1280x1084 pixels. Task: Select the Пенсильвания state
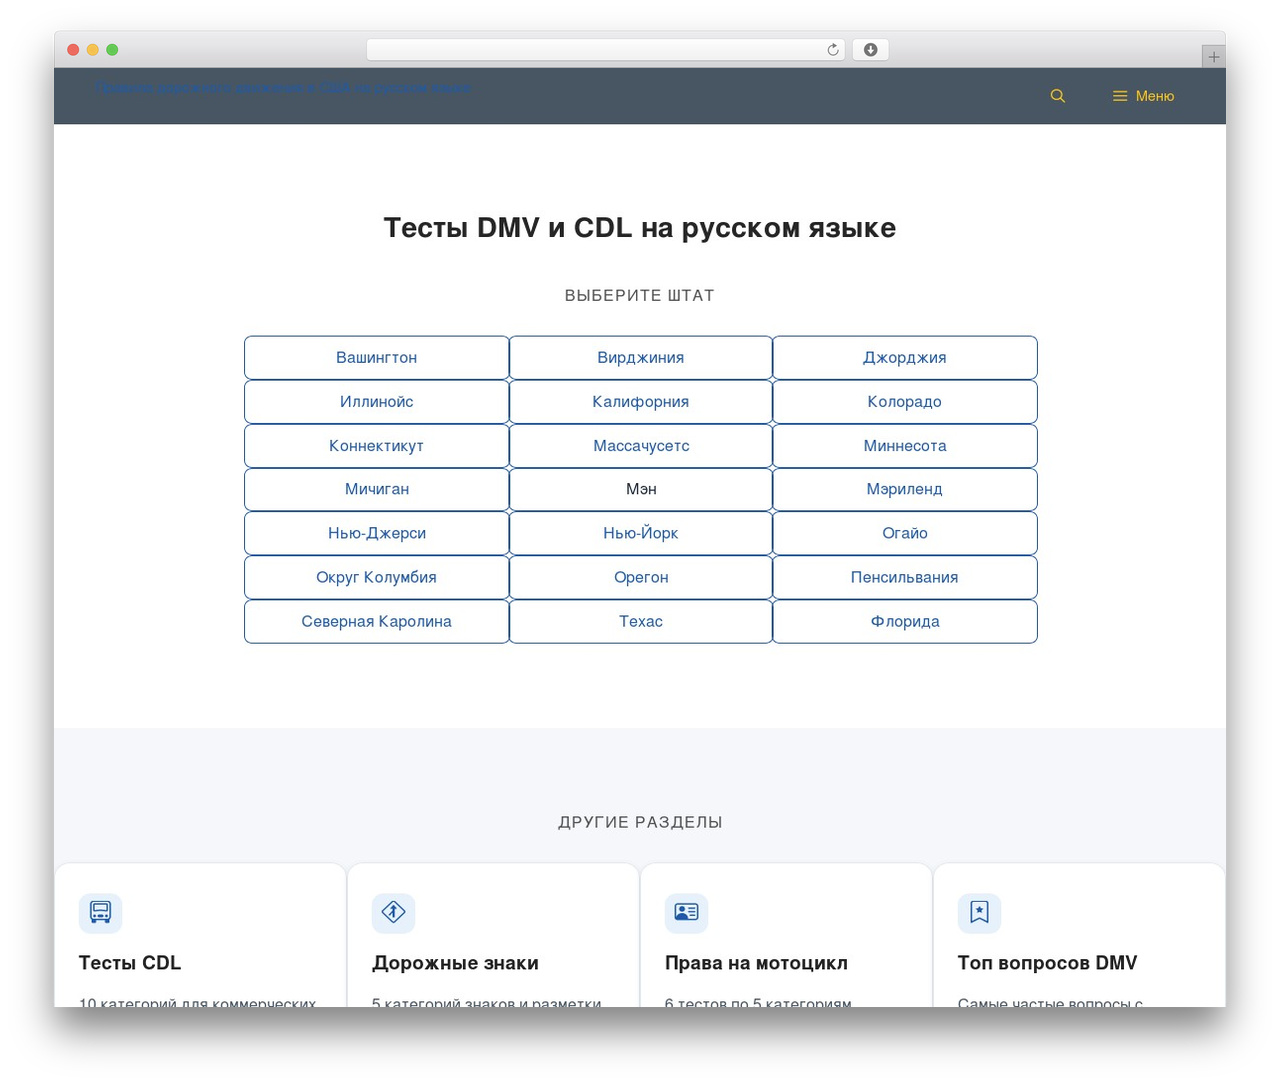[905, 577]
